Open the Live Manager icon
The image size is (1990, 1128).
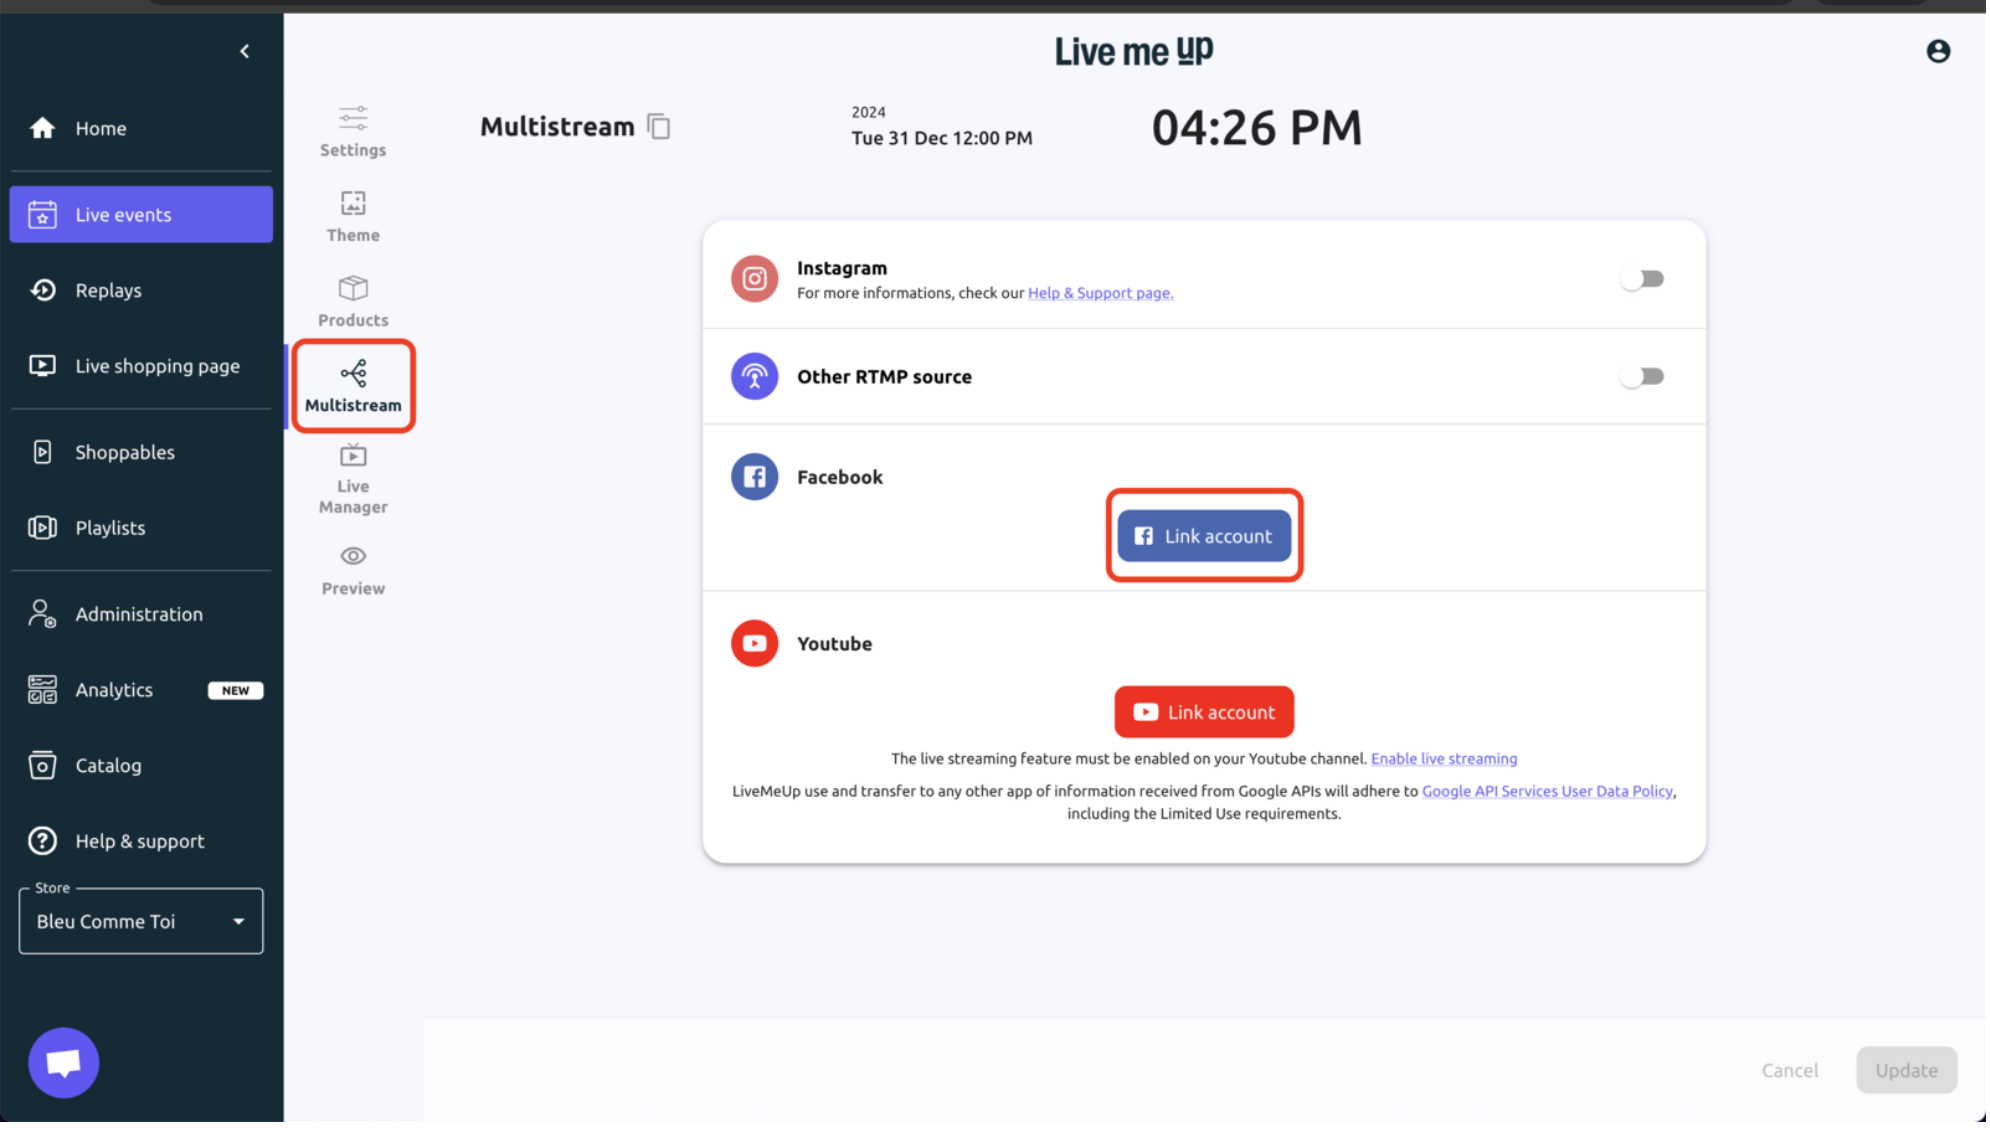coord(353,457)
